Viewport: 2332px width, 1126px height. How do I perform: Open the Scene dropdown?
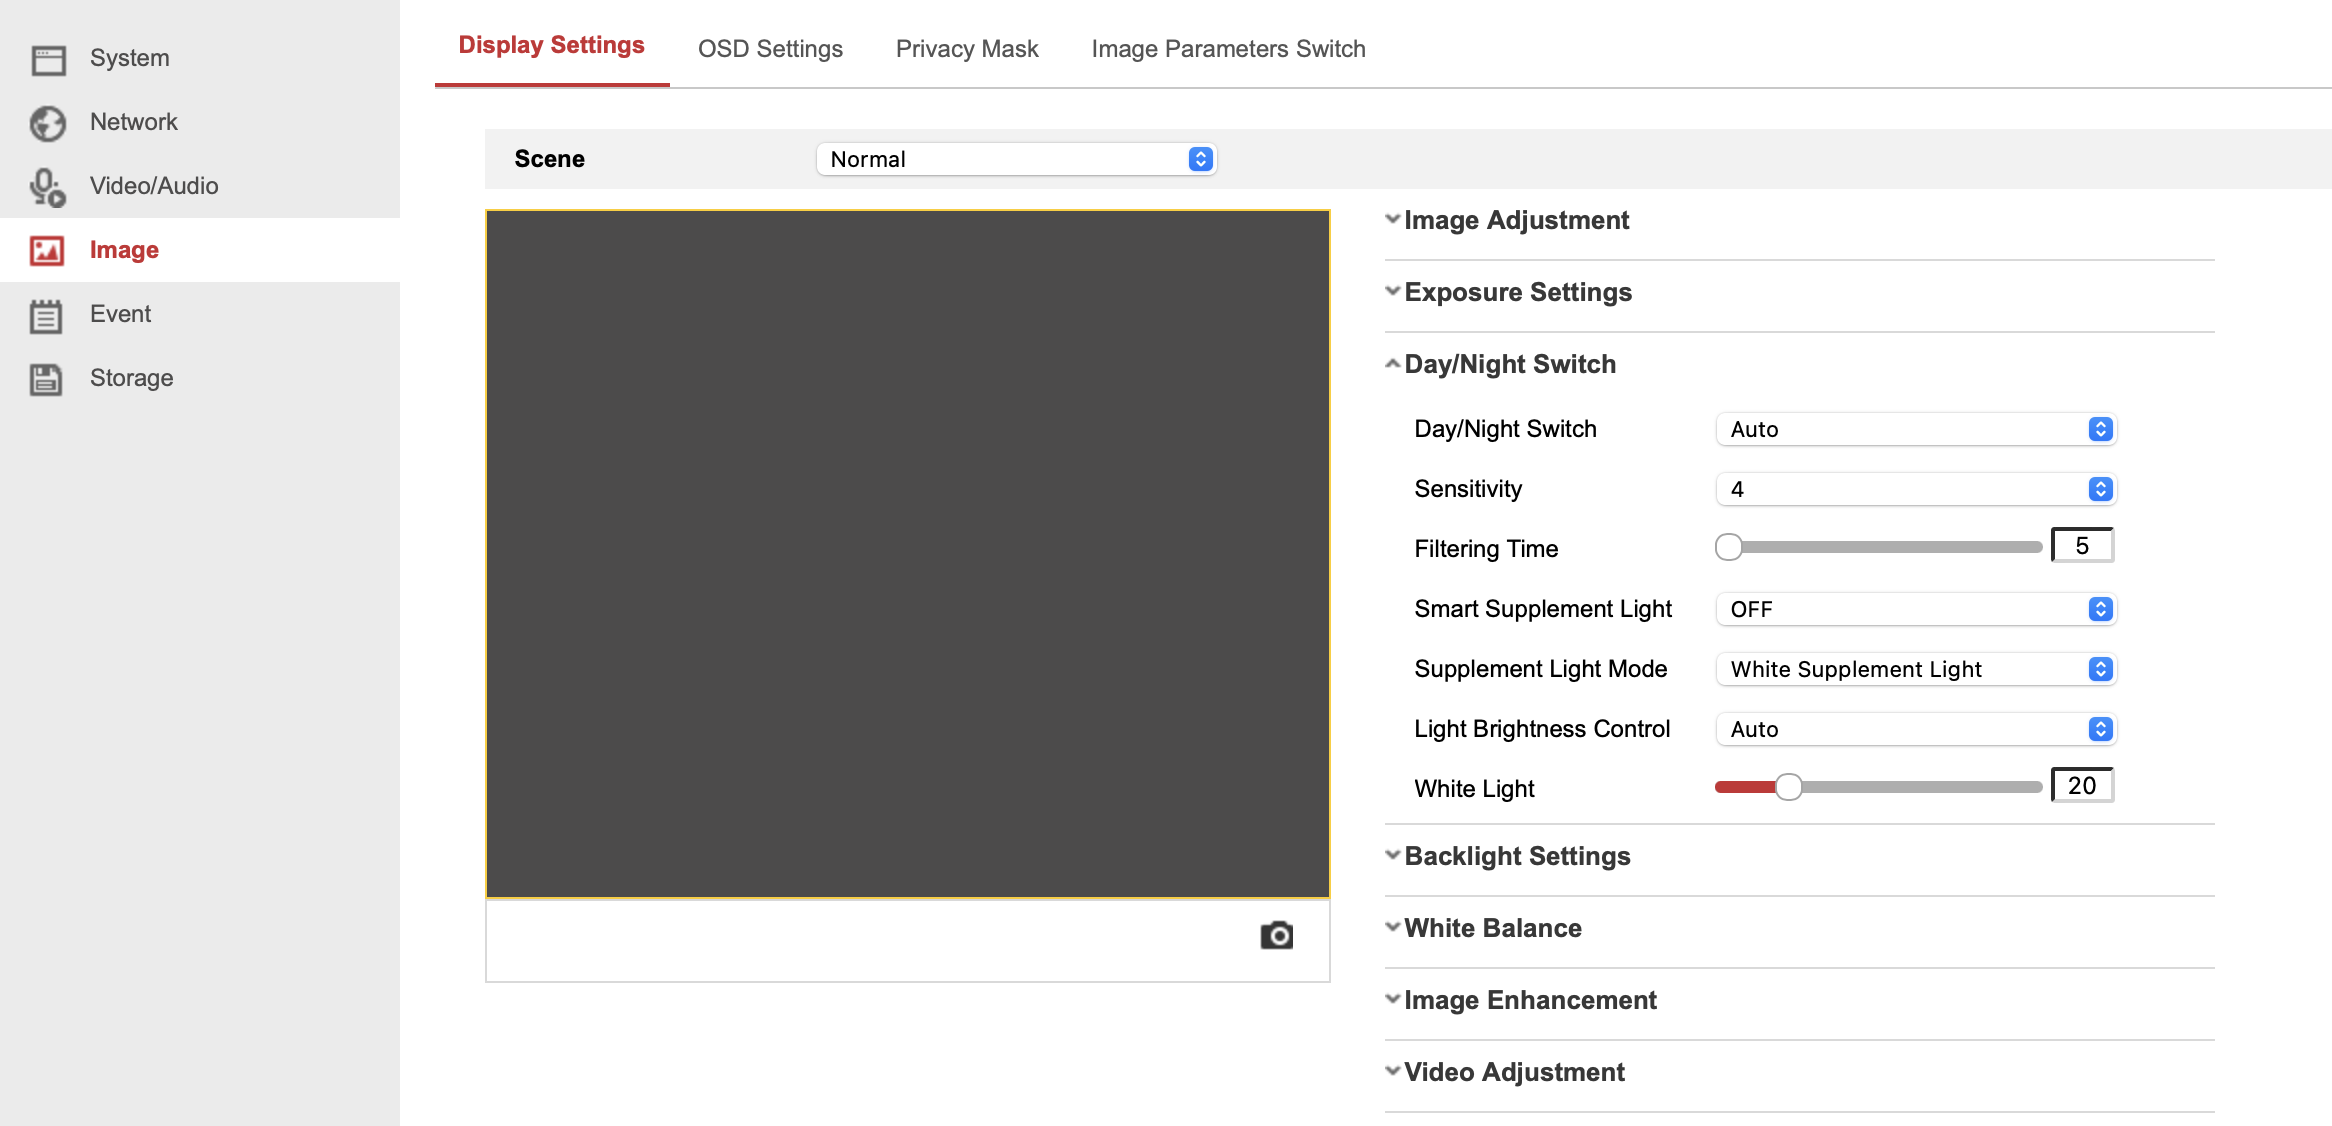(x=1015, y=158)
